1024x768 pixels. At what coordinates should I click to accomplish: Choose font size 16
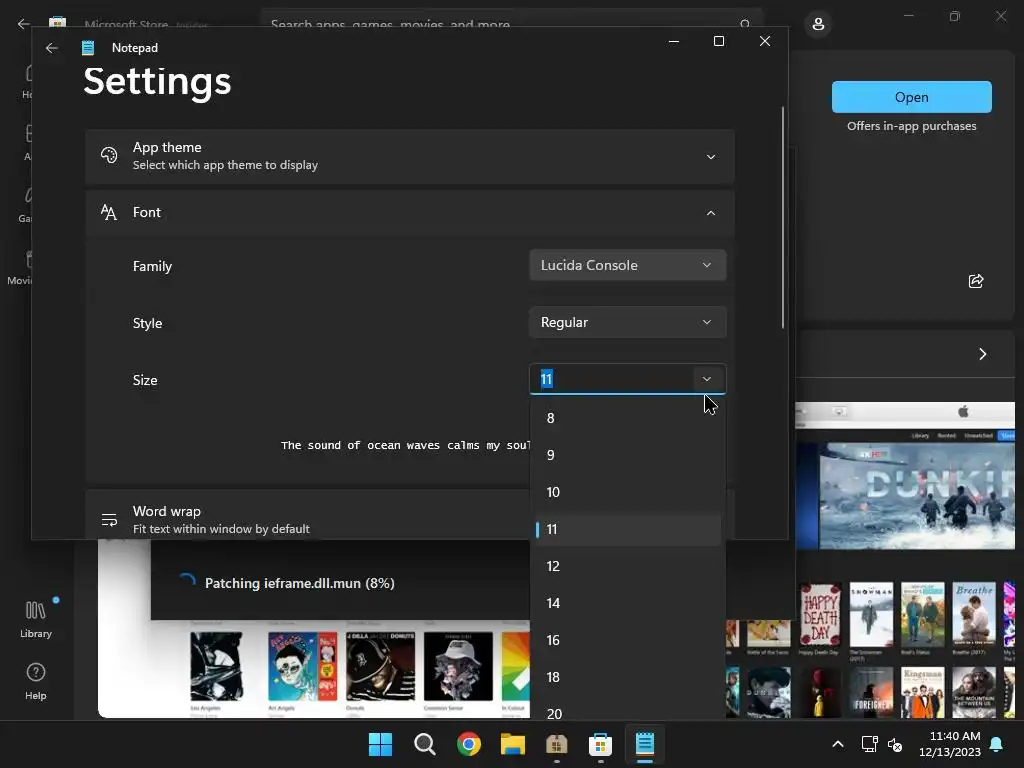click(628, 641)
